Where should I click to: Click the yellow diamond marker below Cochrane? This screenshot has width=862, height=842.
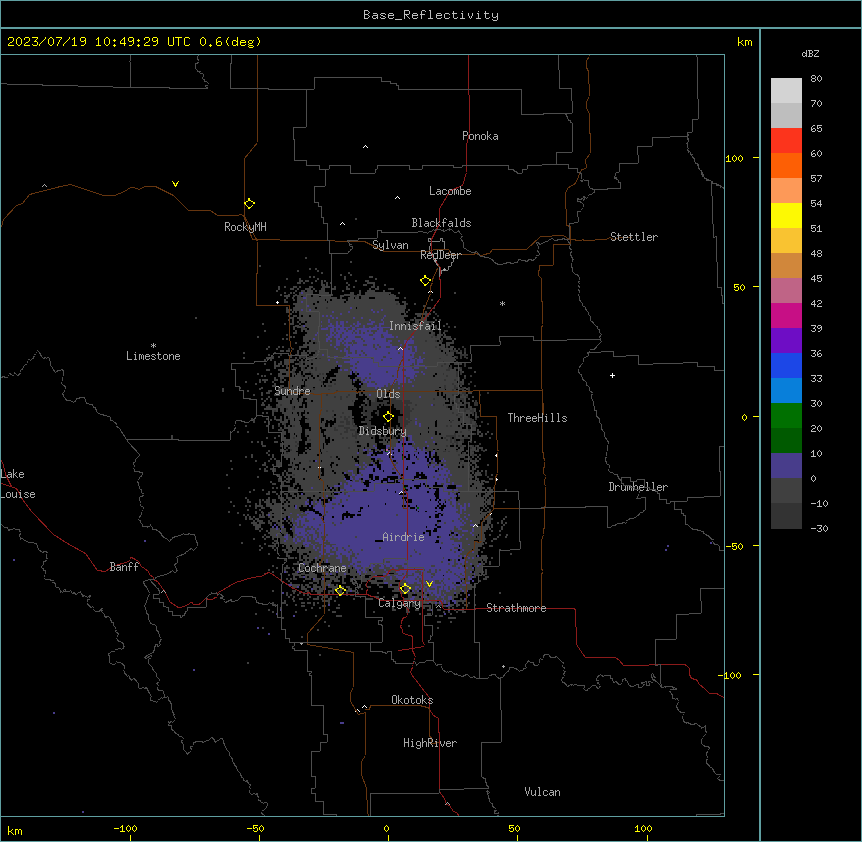[x=340, y=590]
